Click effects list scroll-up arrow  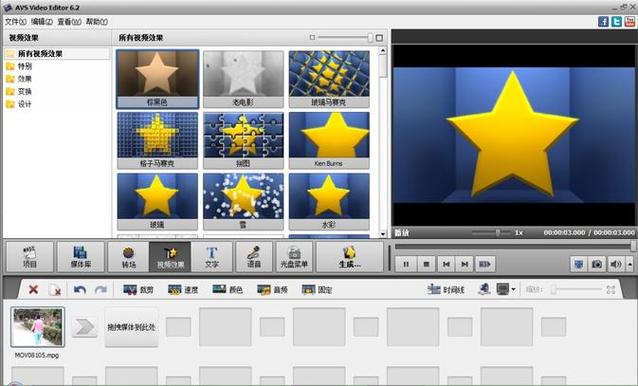coord(382,50)
